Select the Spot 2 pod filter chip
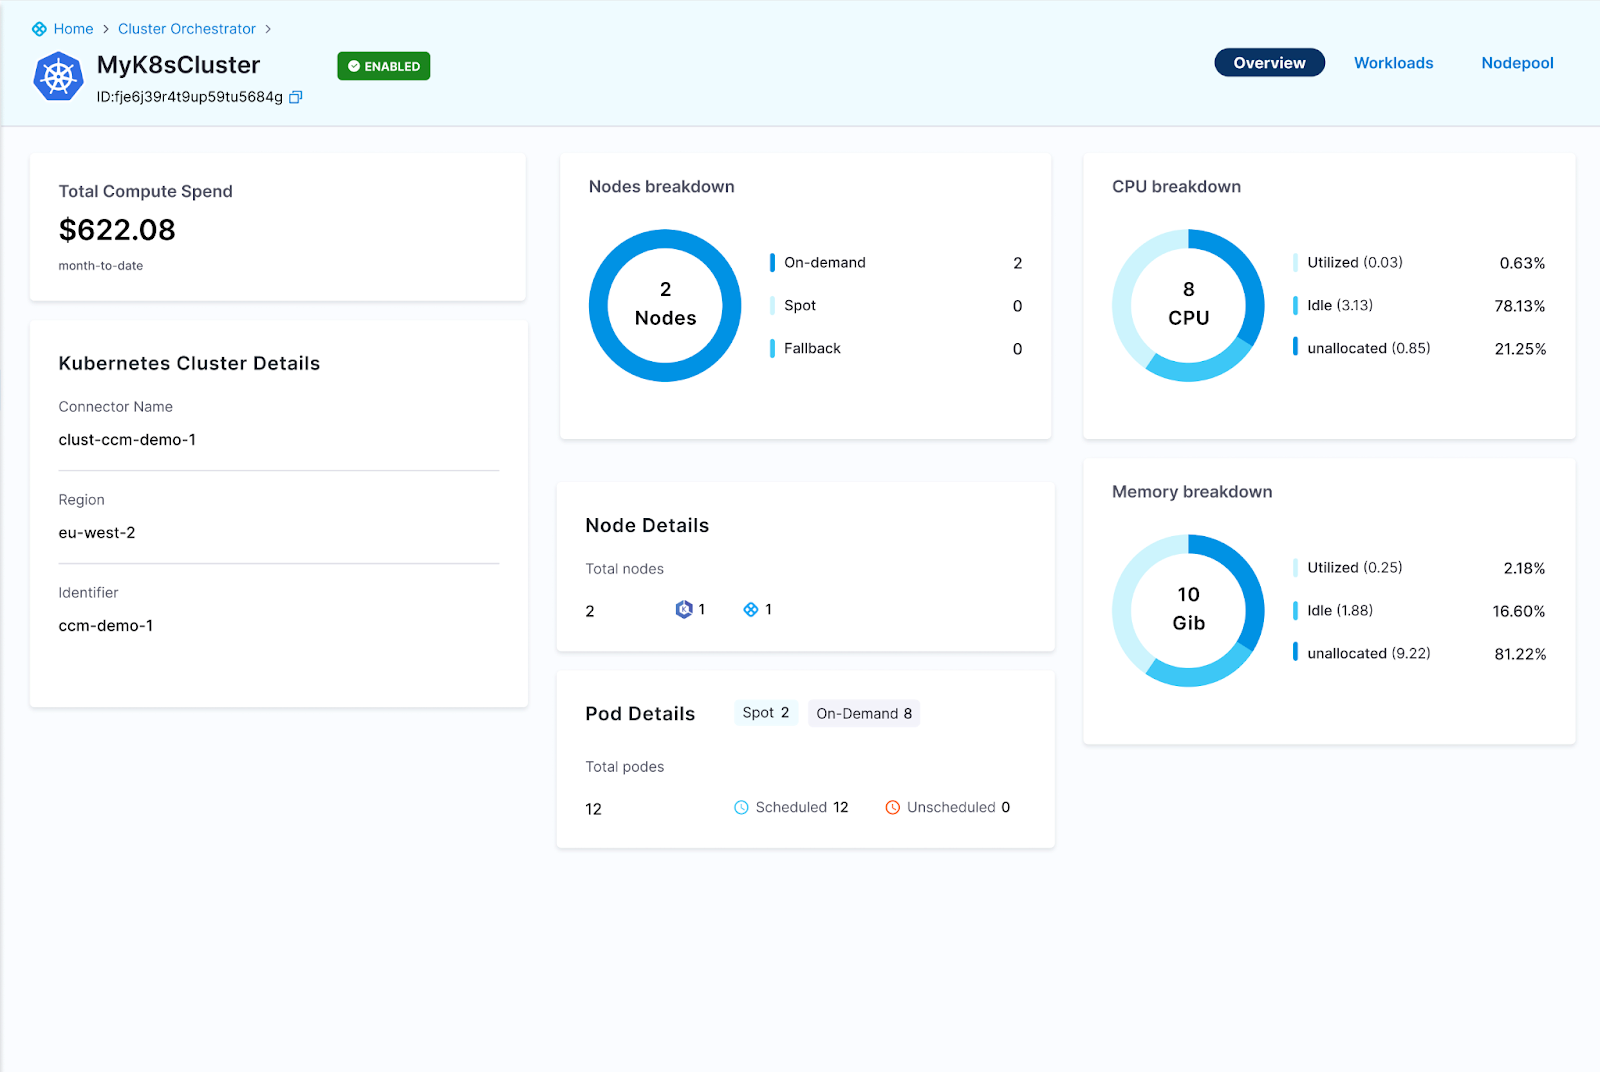The height and width of the screenshot is (1072, 1600). click(766, 713)
